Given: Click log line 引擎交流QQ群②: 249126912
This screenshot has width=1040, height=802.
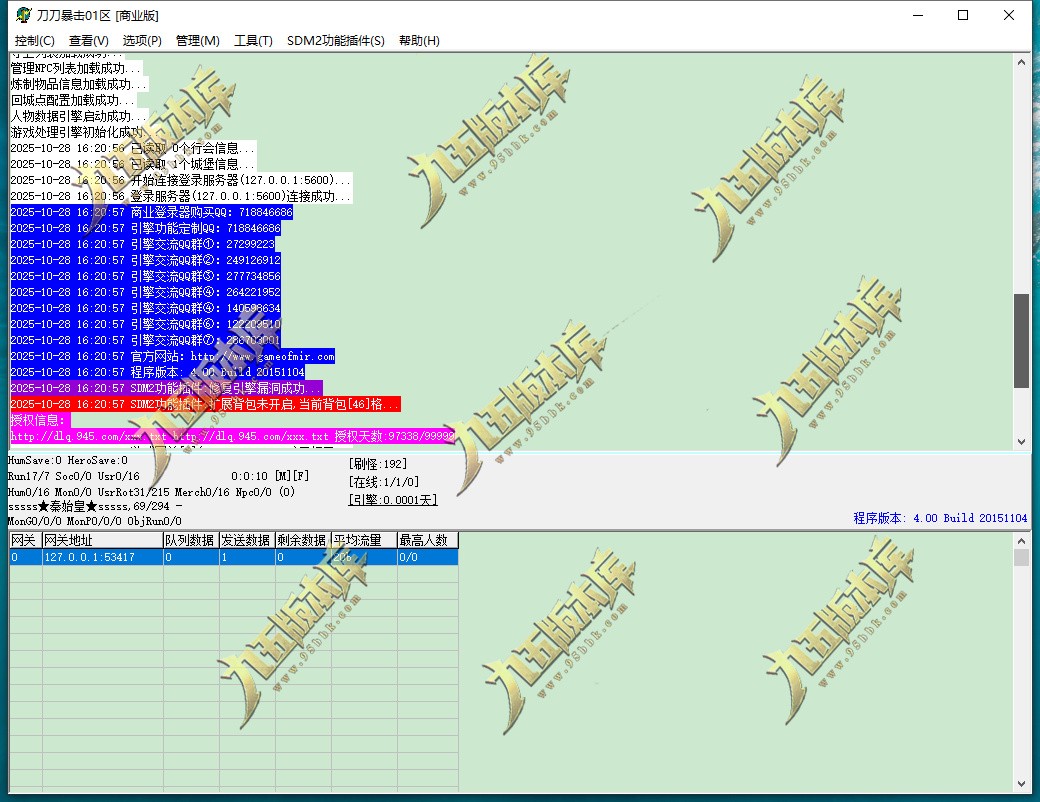Looking at the screenshot, I should click(145, 260).
